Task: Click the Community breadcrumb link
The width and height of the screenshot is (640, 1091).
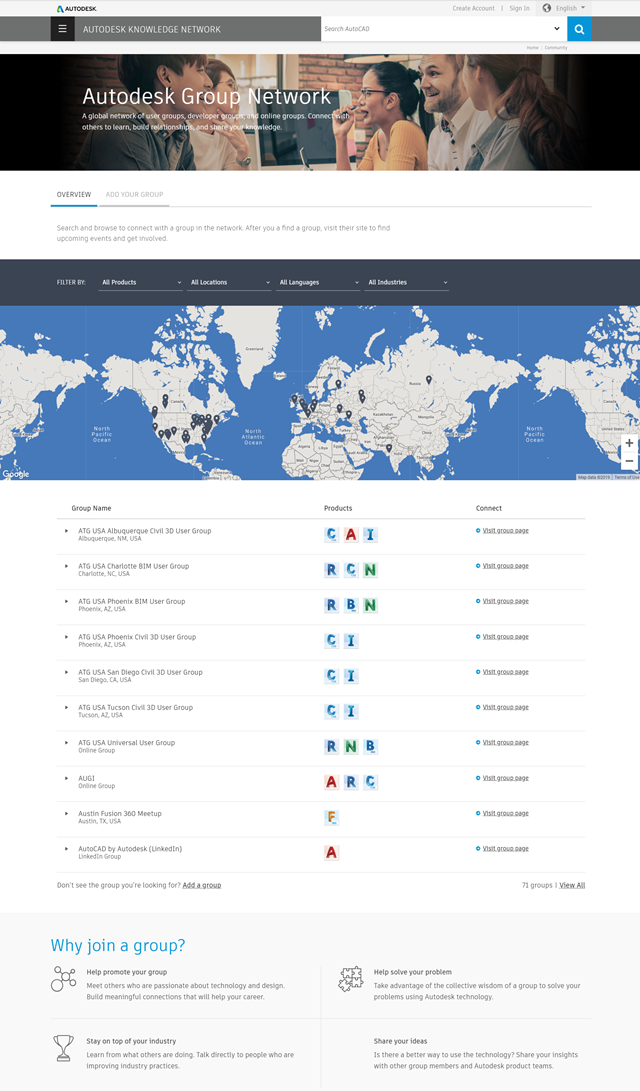Action: coord(556,47)
